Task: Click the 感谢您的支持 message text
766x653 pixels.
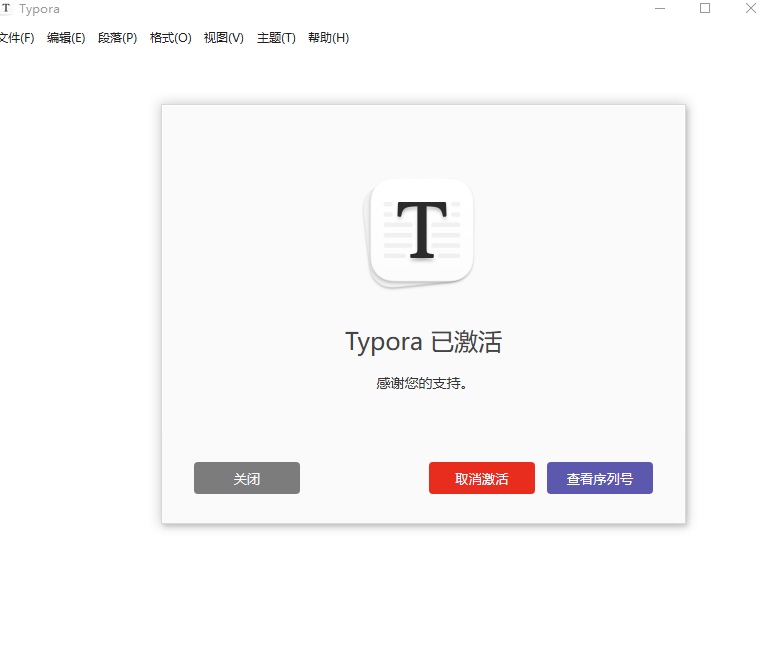Action: pyautogui.click(x=422, y=383)
